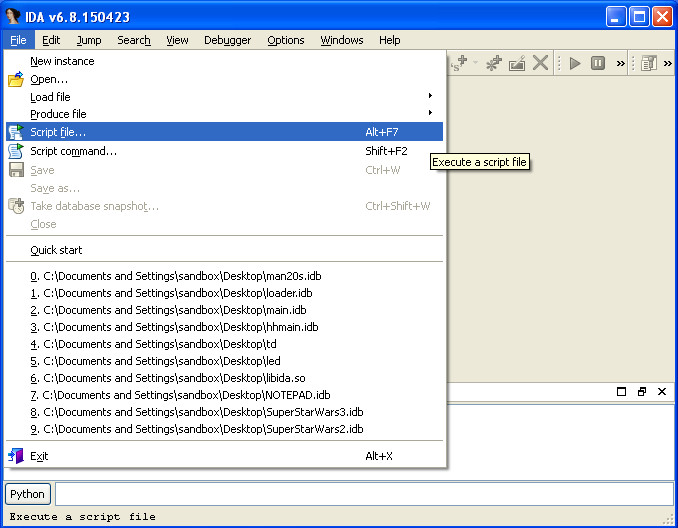Open recent file Desktop\led

224,361
